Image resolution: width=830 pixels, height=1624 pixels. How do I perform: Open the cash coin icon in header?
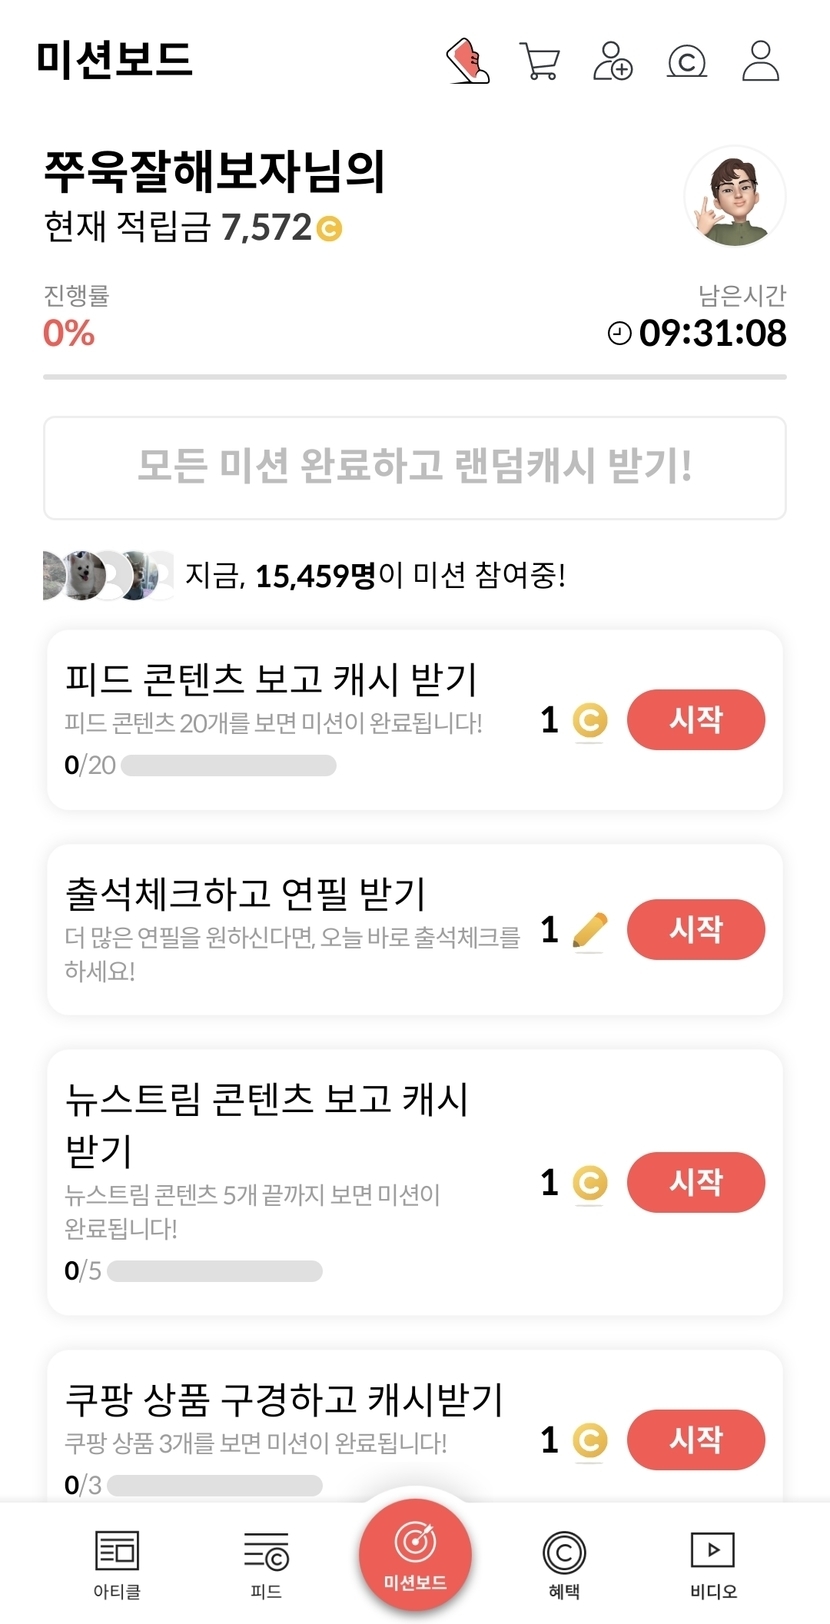(x=687, y=62)
